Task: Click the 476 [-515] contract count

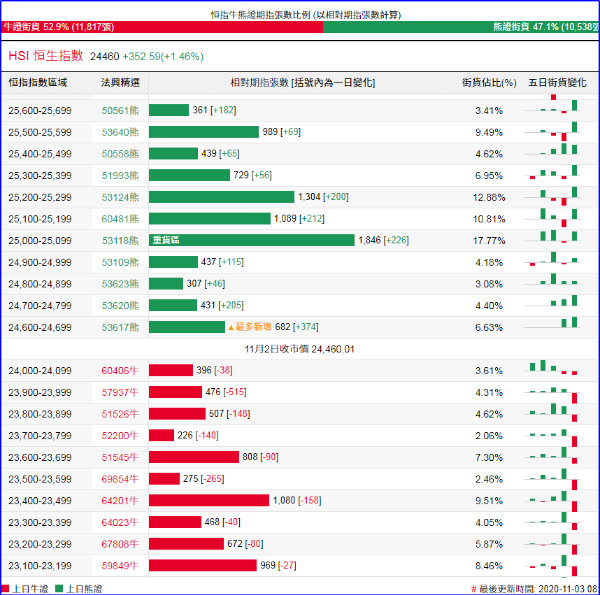Action: pos(226,392)
